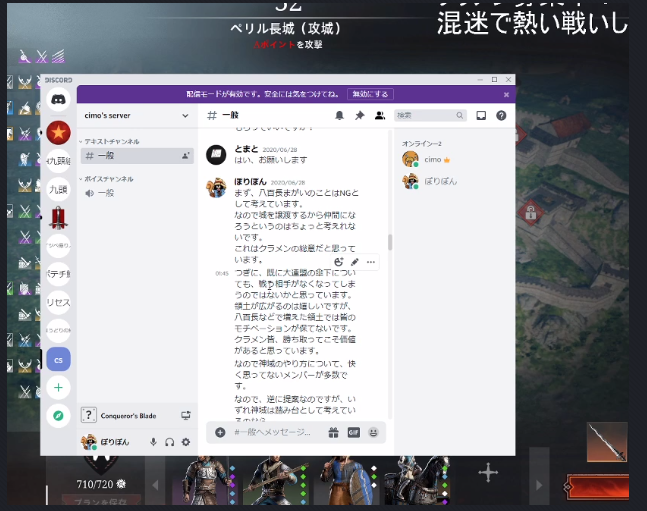Open the GIF picker
Screen dimensions: 647x511
(x=354, y=432)
